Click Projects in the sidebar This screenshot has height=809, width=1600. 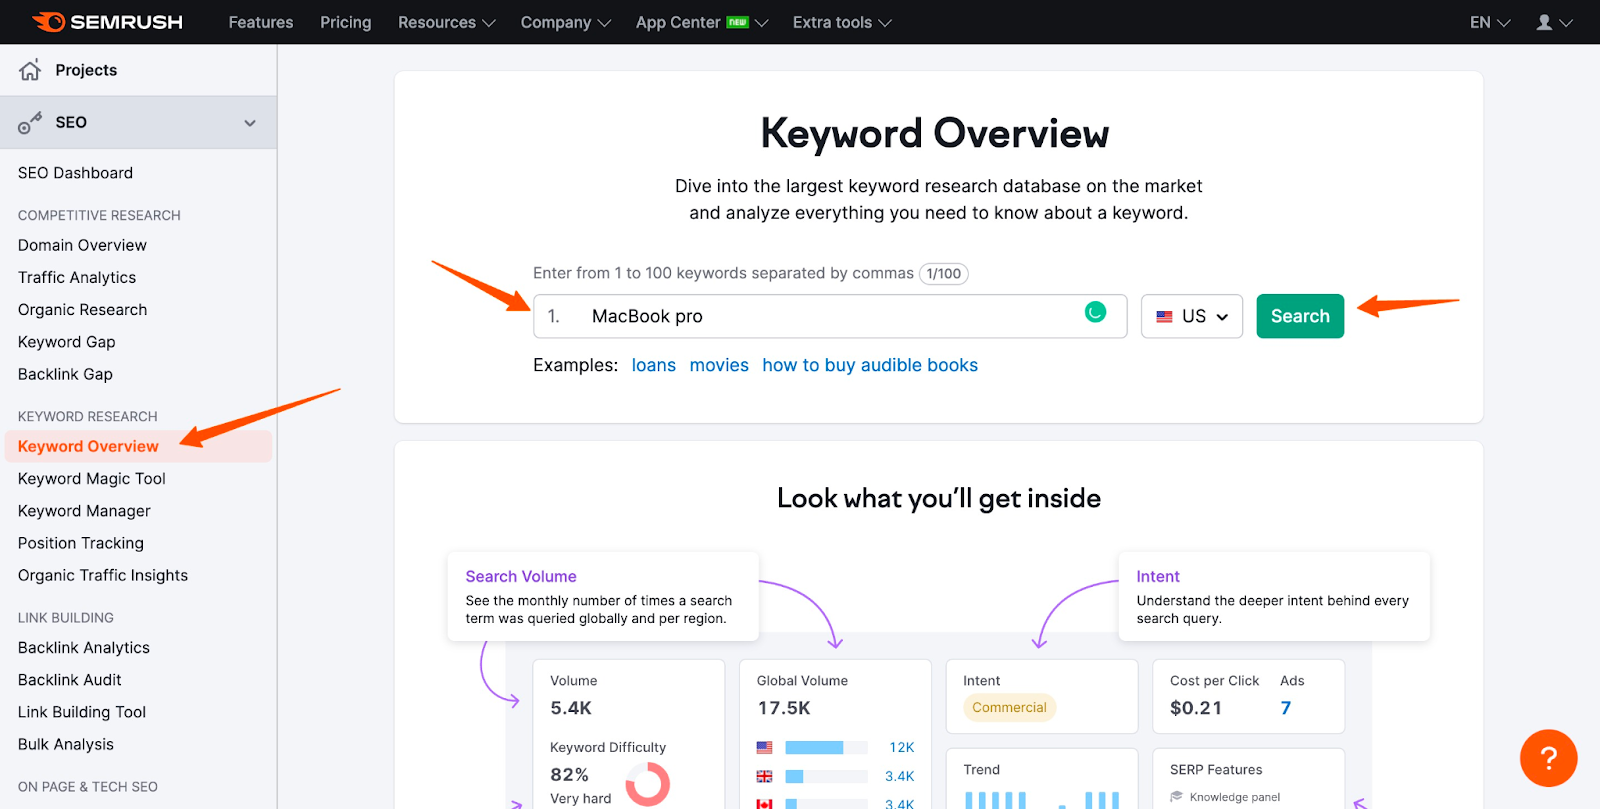(x=86, y=70)
